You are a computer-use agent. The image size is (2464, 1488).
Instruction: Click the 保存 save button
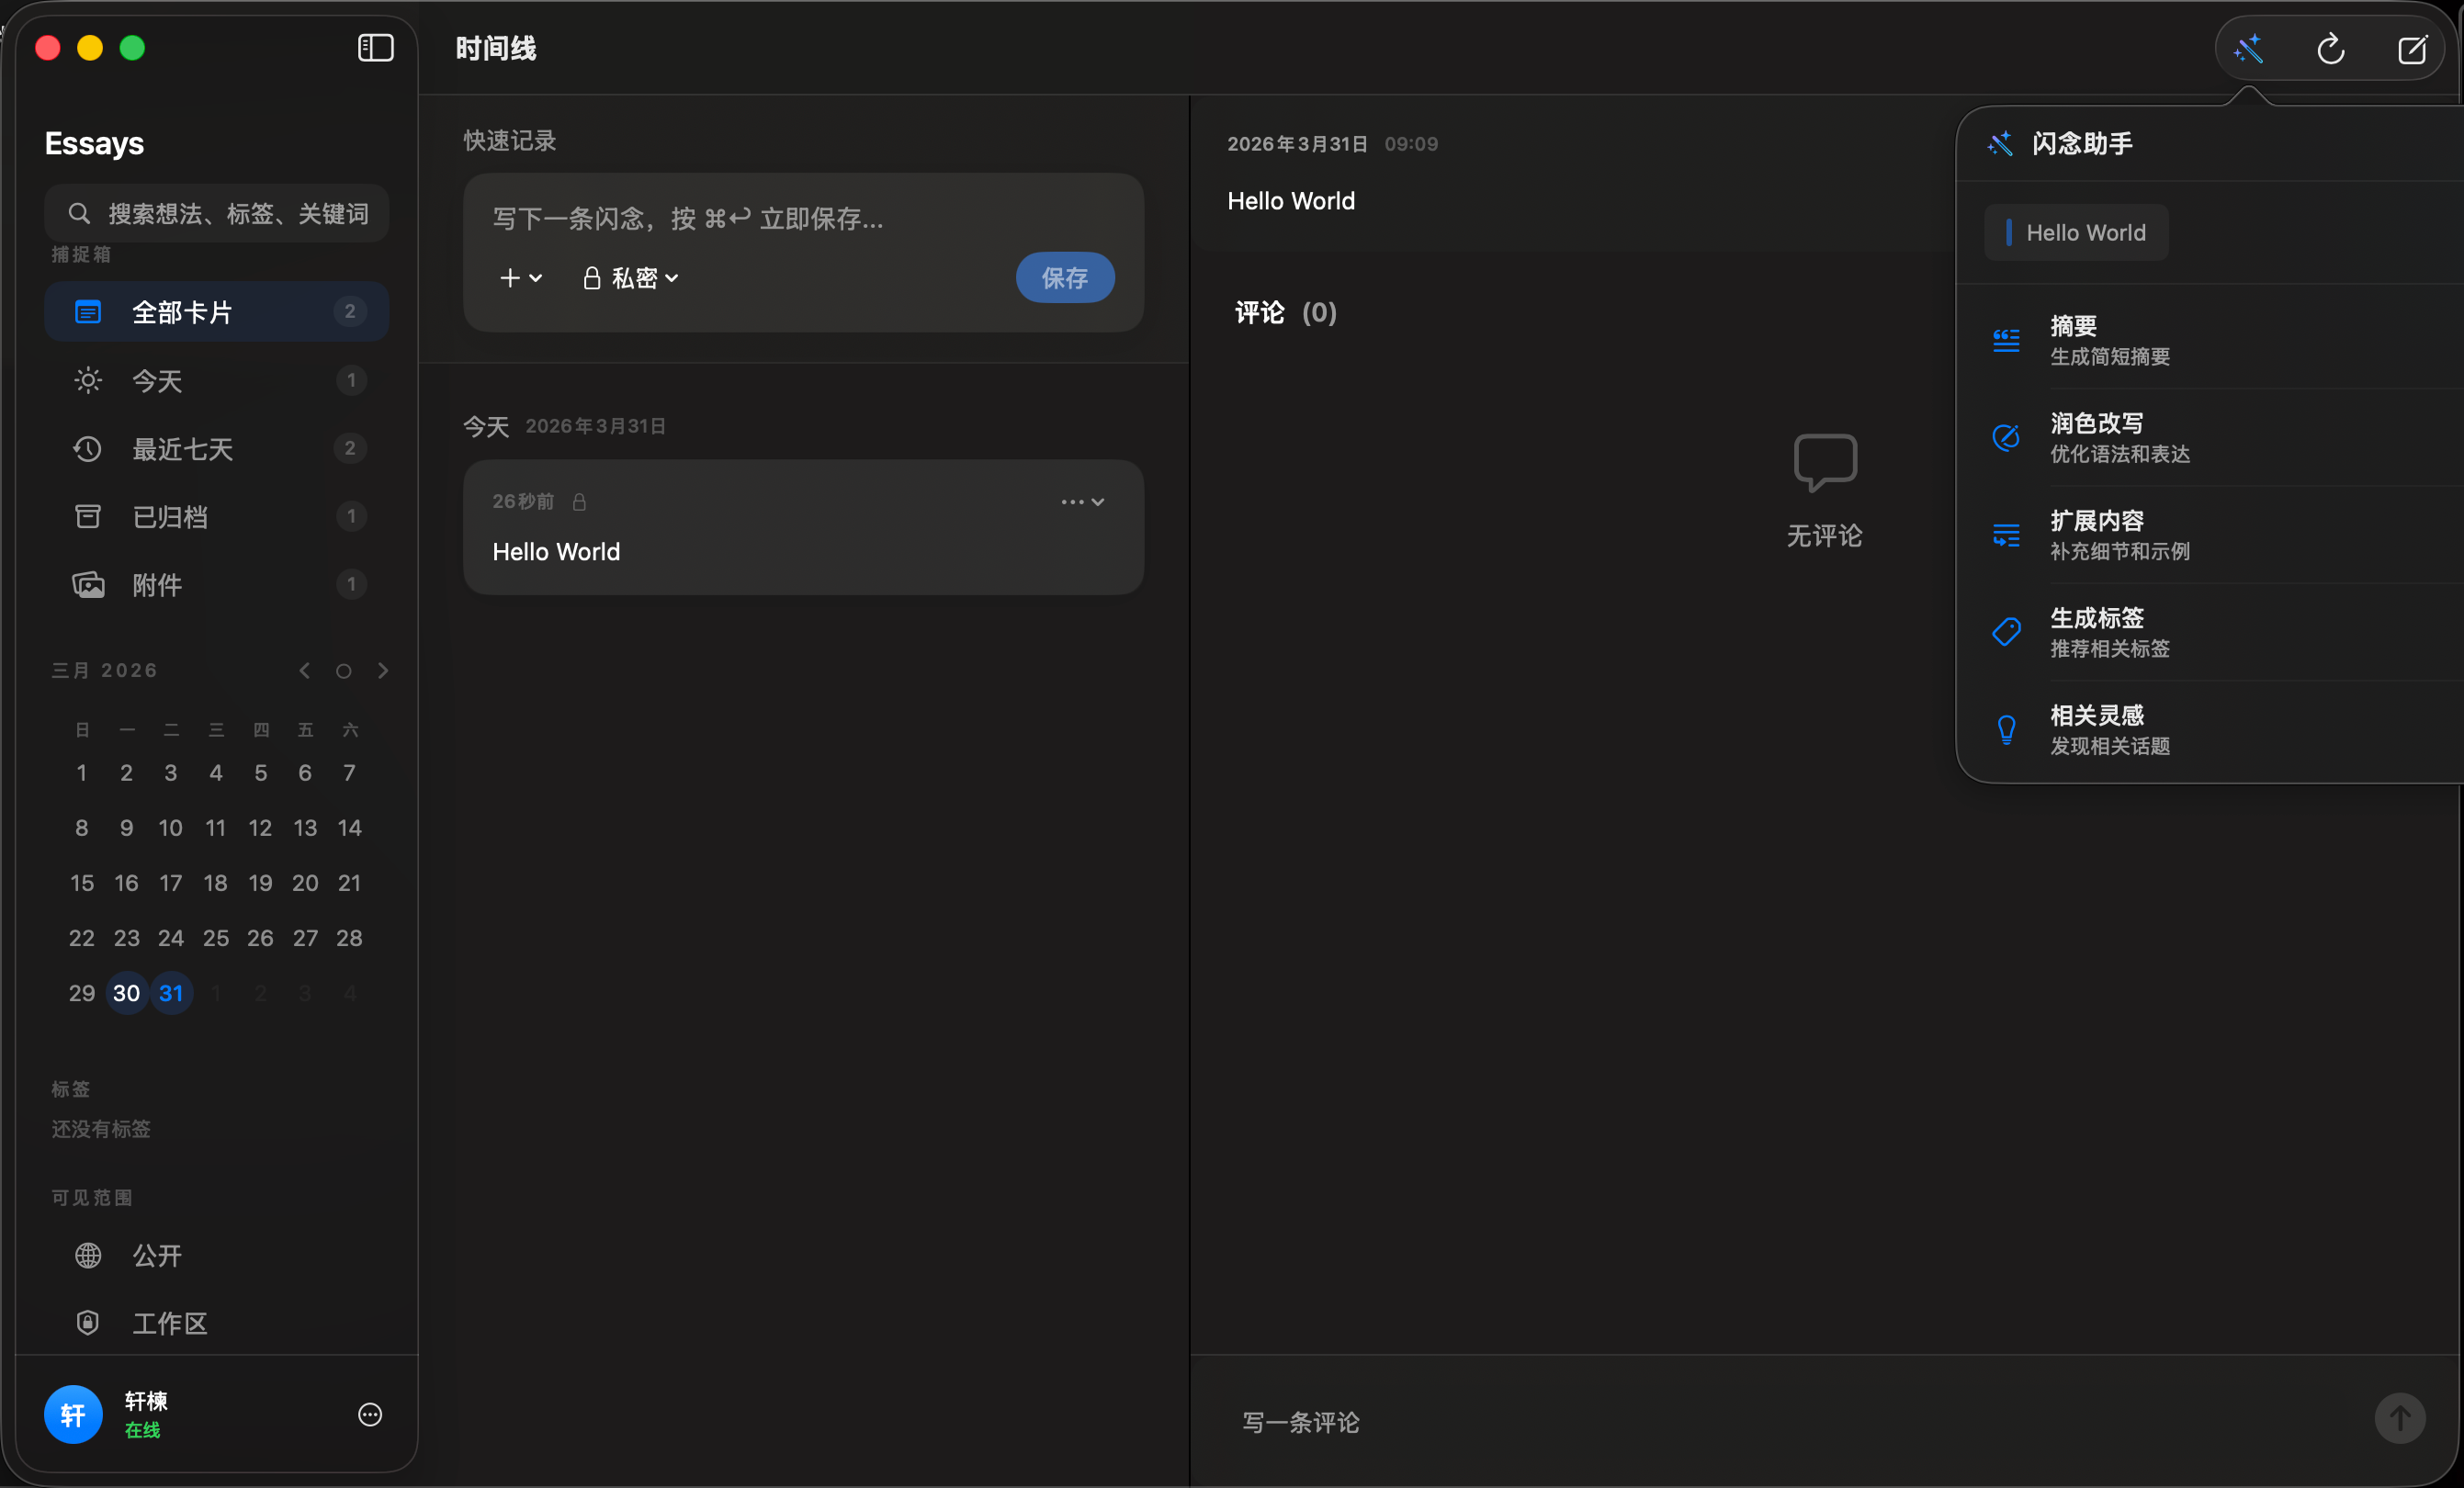(1064, 278)
